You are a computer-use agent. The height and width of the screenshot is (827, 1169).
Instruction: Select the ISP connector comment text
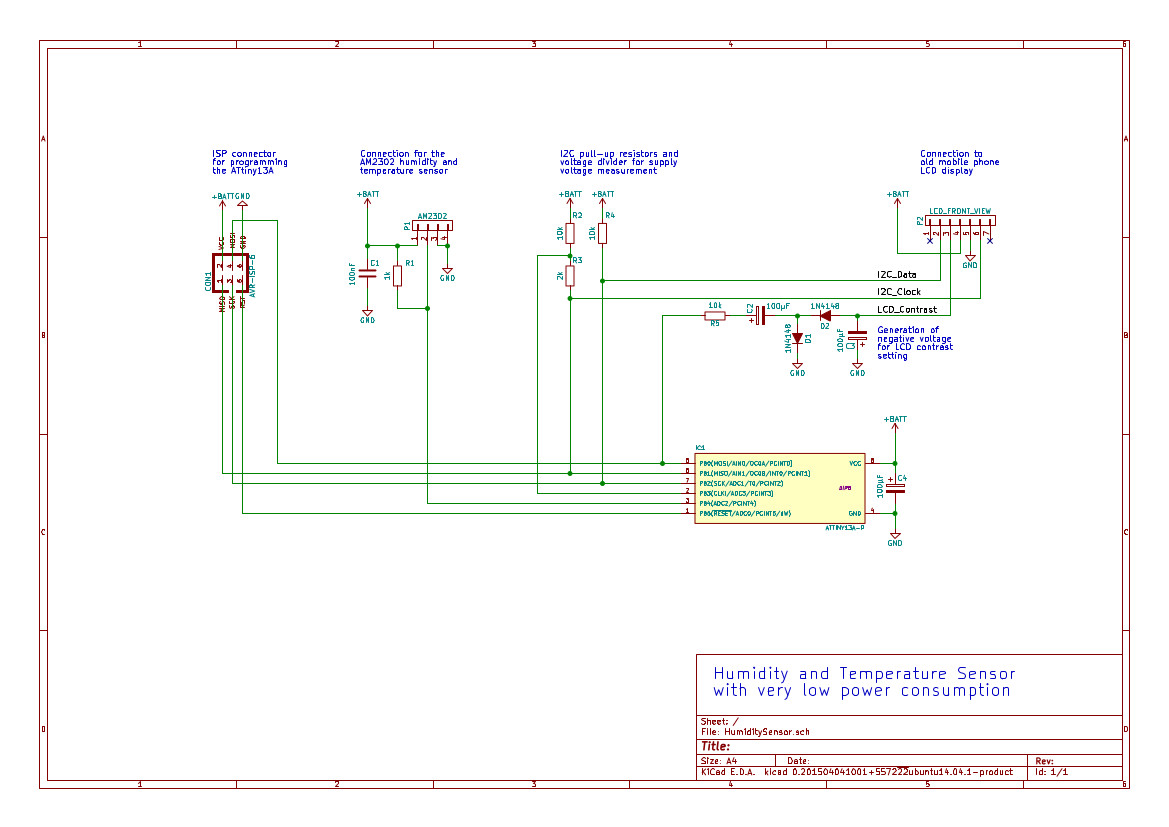coord(250,162)
